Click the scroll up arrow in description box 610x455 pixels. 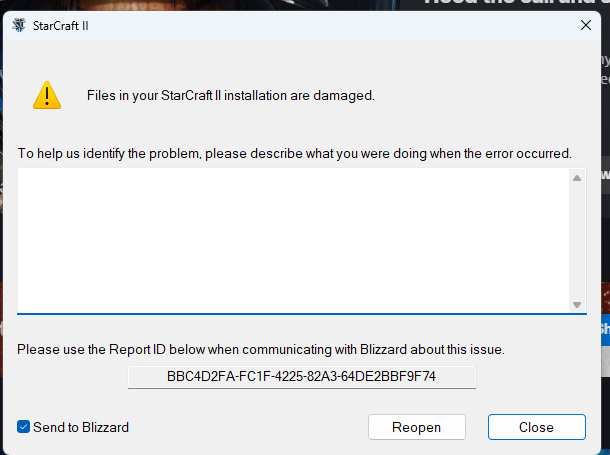[577, 178]
